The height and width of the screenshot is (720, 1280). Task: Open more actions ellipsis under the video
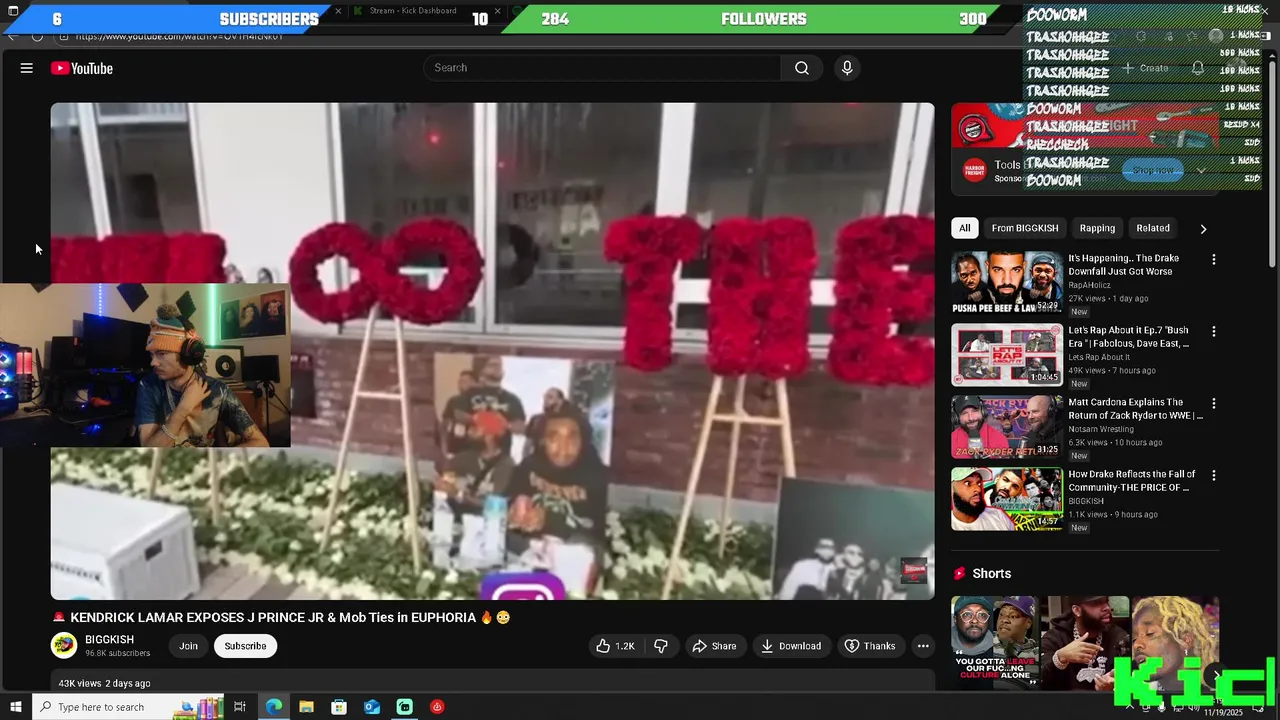coord(923,646)
